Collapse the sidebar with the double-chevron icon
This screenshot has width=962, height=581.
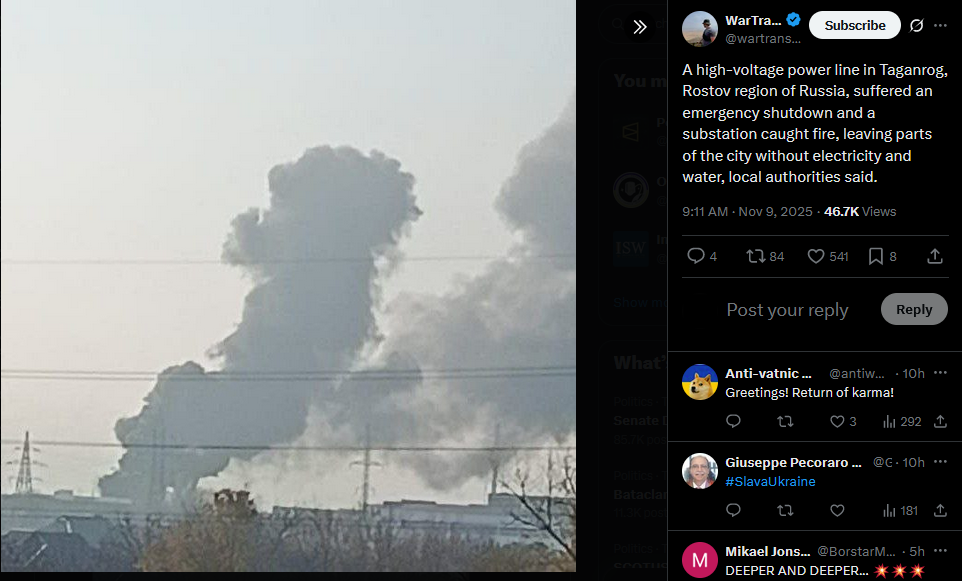click(640, 26)
